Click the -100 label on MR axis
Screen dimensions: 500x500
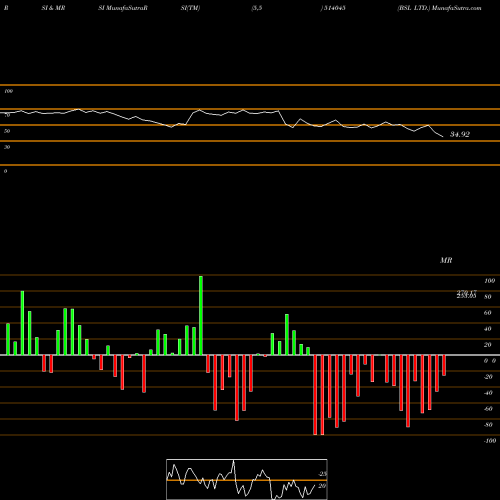pyautogui.click(x=490, y=441)
